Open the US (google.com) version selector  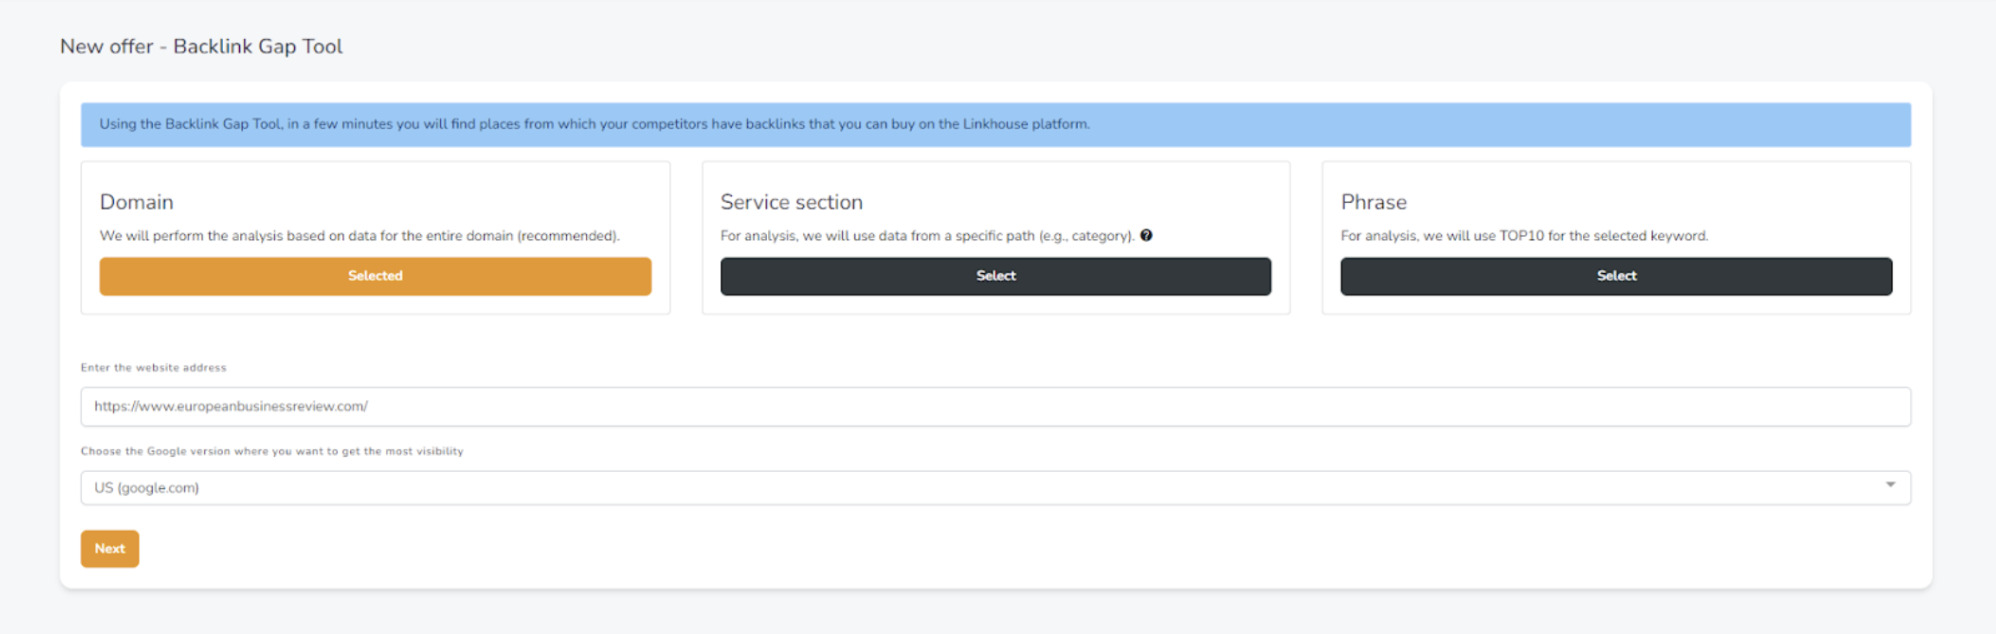(x=994, y=488)
